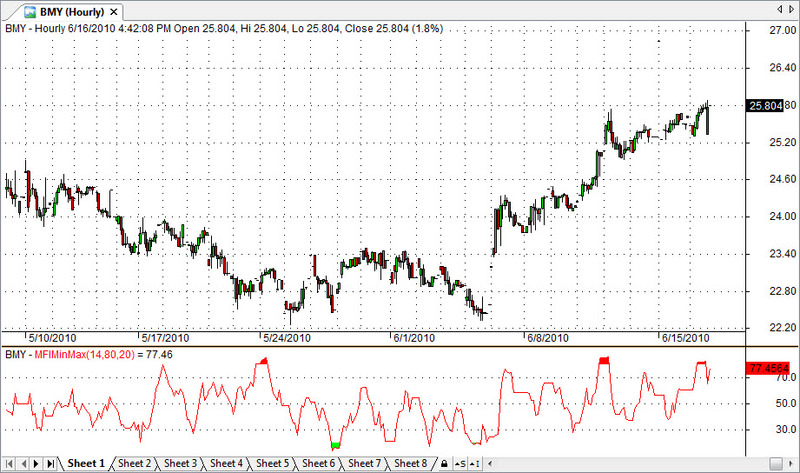This screenshot has width=800, height=473.
Task: Switch to Sheet 7
Action: pos(364,463)
